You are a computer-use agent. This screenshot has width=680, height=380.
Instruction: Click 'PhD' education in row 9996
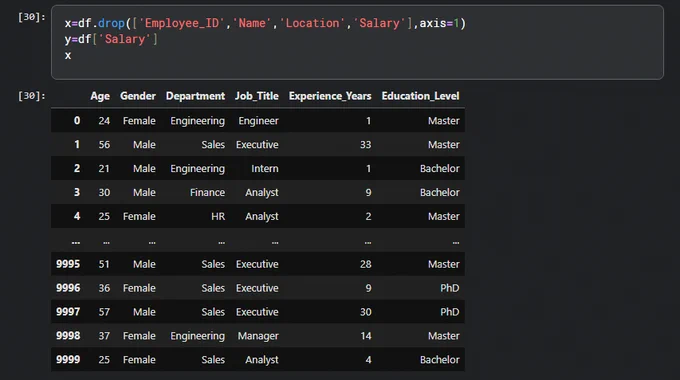click(x=450, y=288)
